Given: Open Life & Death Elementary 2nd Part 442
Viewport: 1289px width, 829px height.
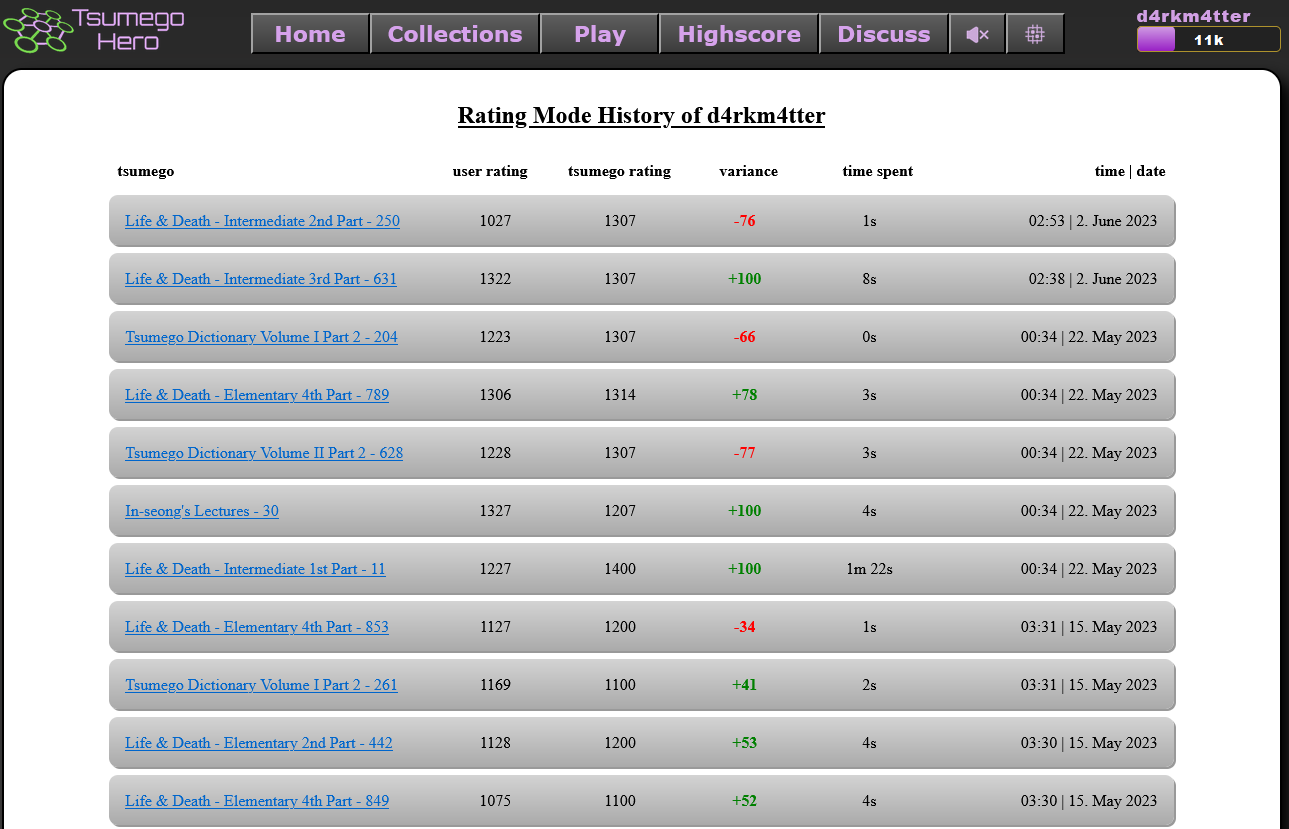Looking at the screenshot, I should tap(259, 743).
